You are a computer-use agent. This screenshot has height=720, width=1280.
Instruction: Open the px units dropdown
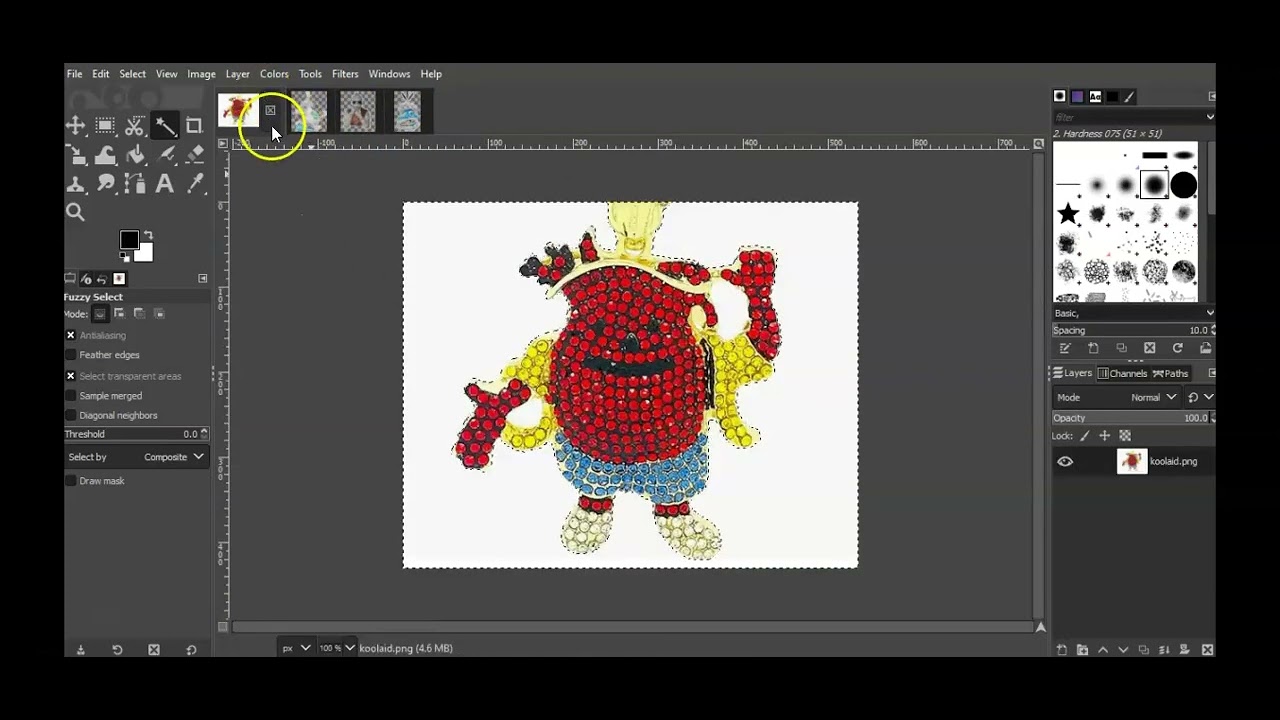point(297,648)
